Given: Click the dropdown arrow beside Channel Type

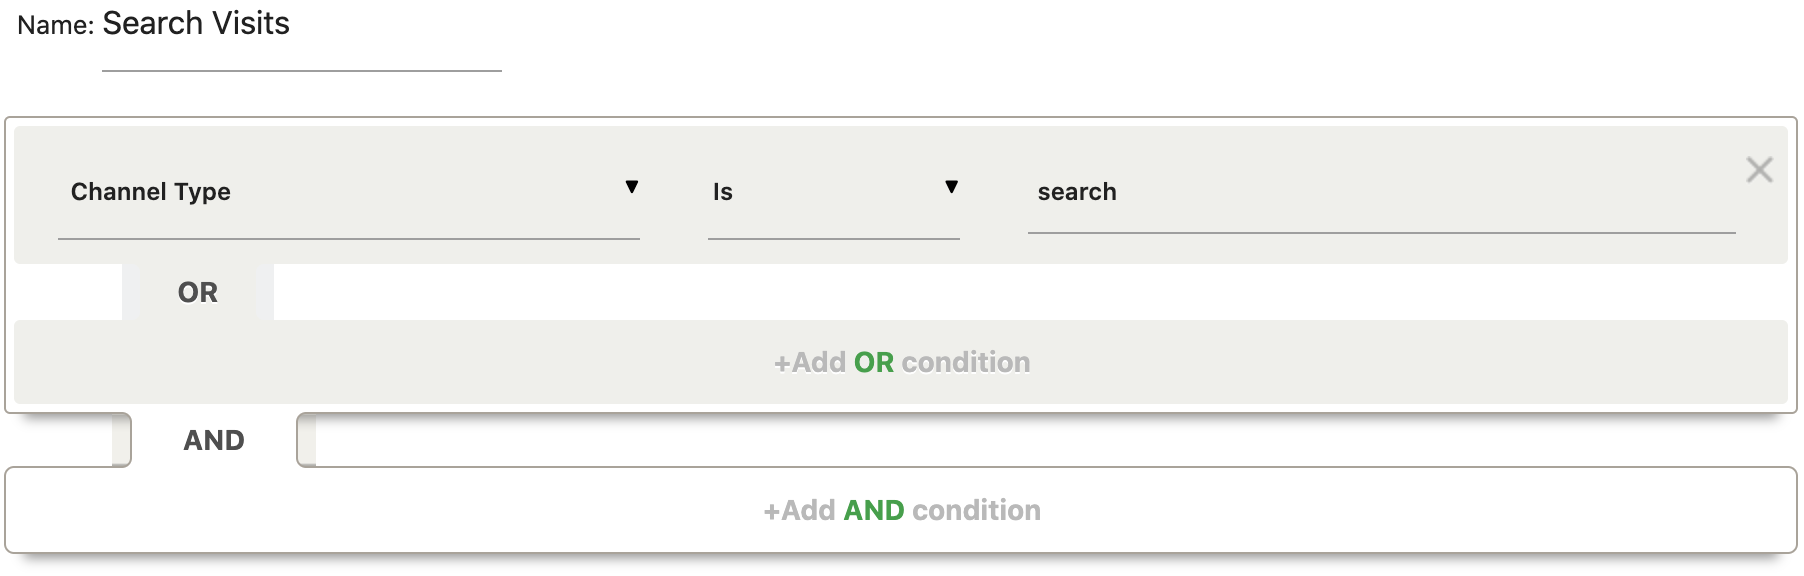Looking at the screenshot, I should coord(632,186).
